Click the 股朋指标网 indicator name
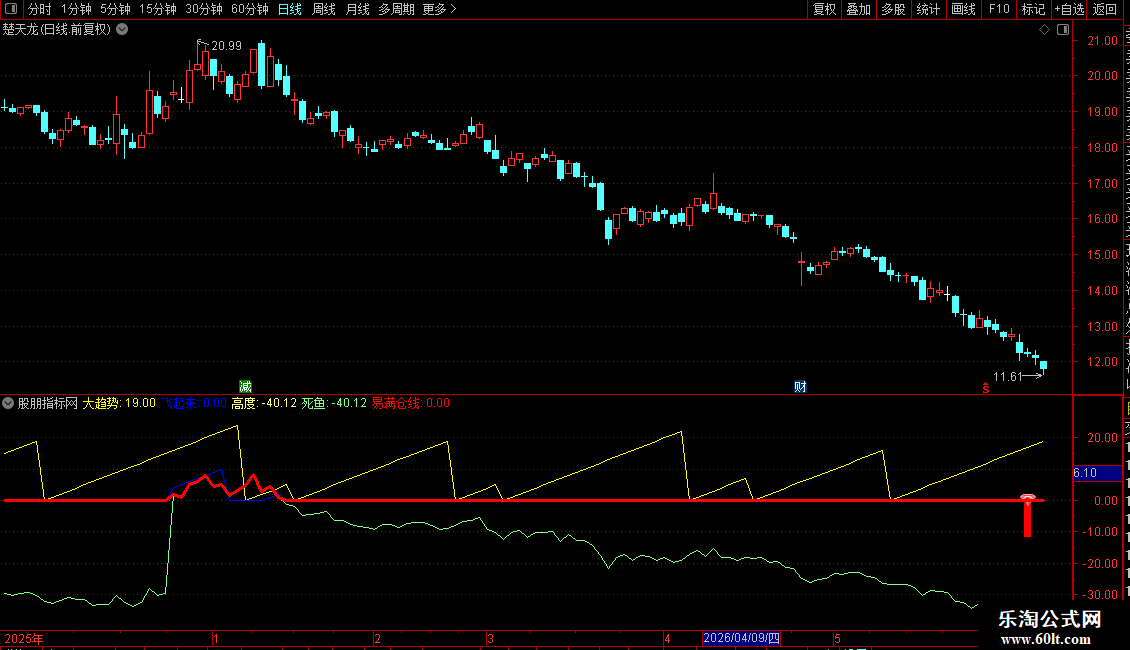1130x650 pixels. pyautogui.click(x=48, y=404)
